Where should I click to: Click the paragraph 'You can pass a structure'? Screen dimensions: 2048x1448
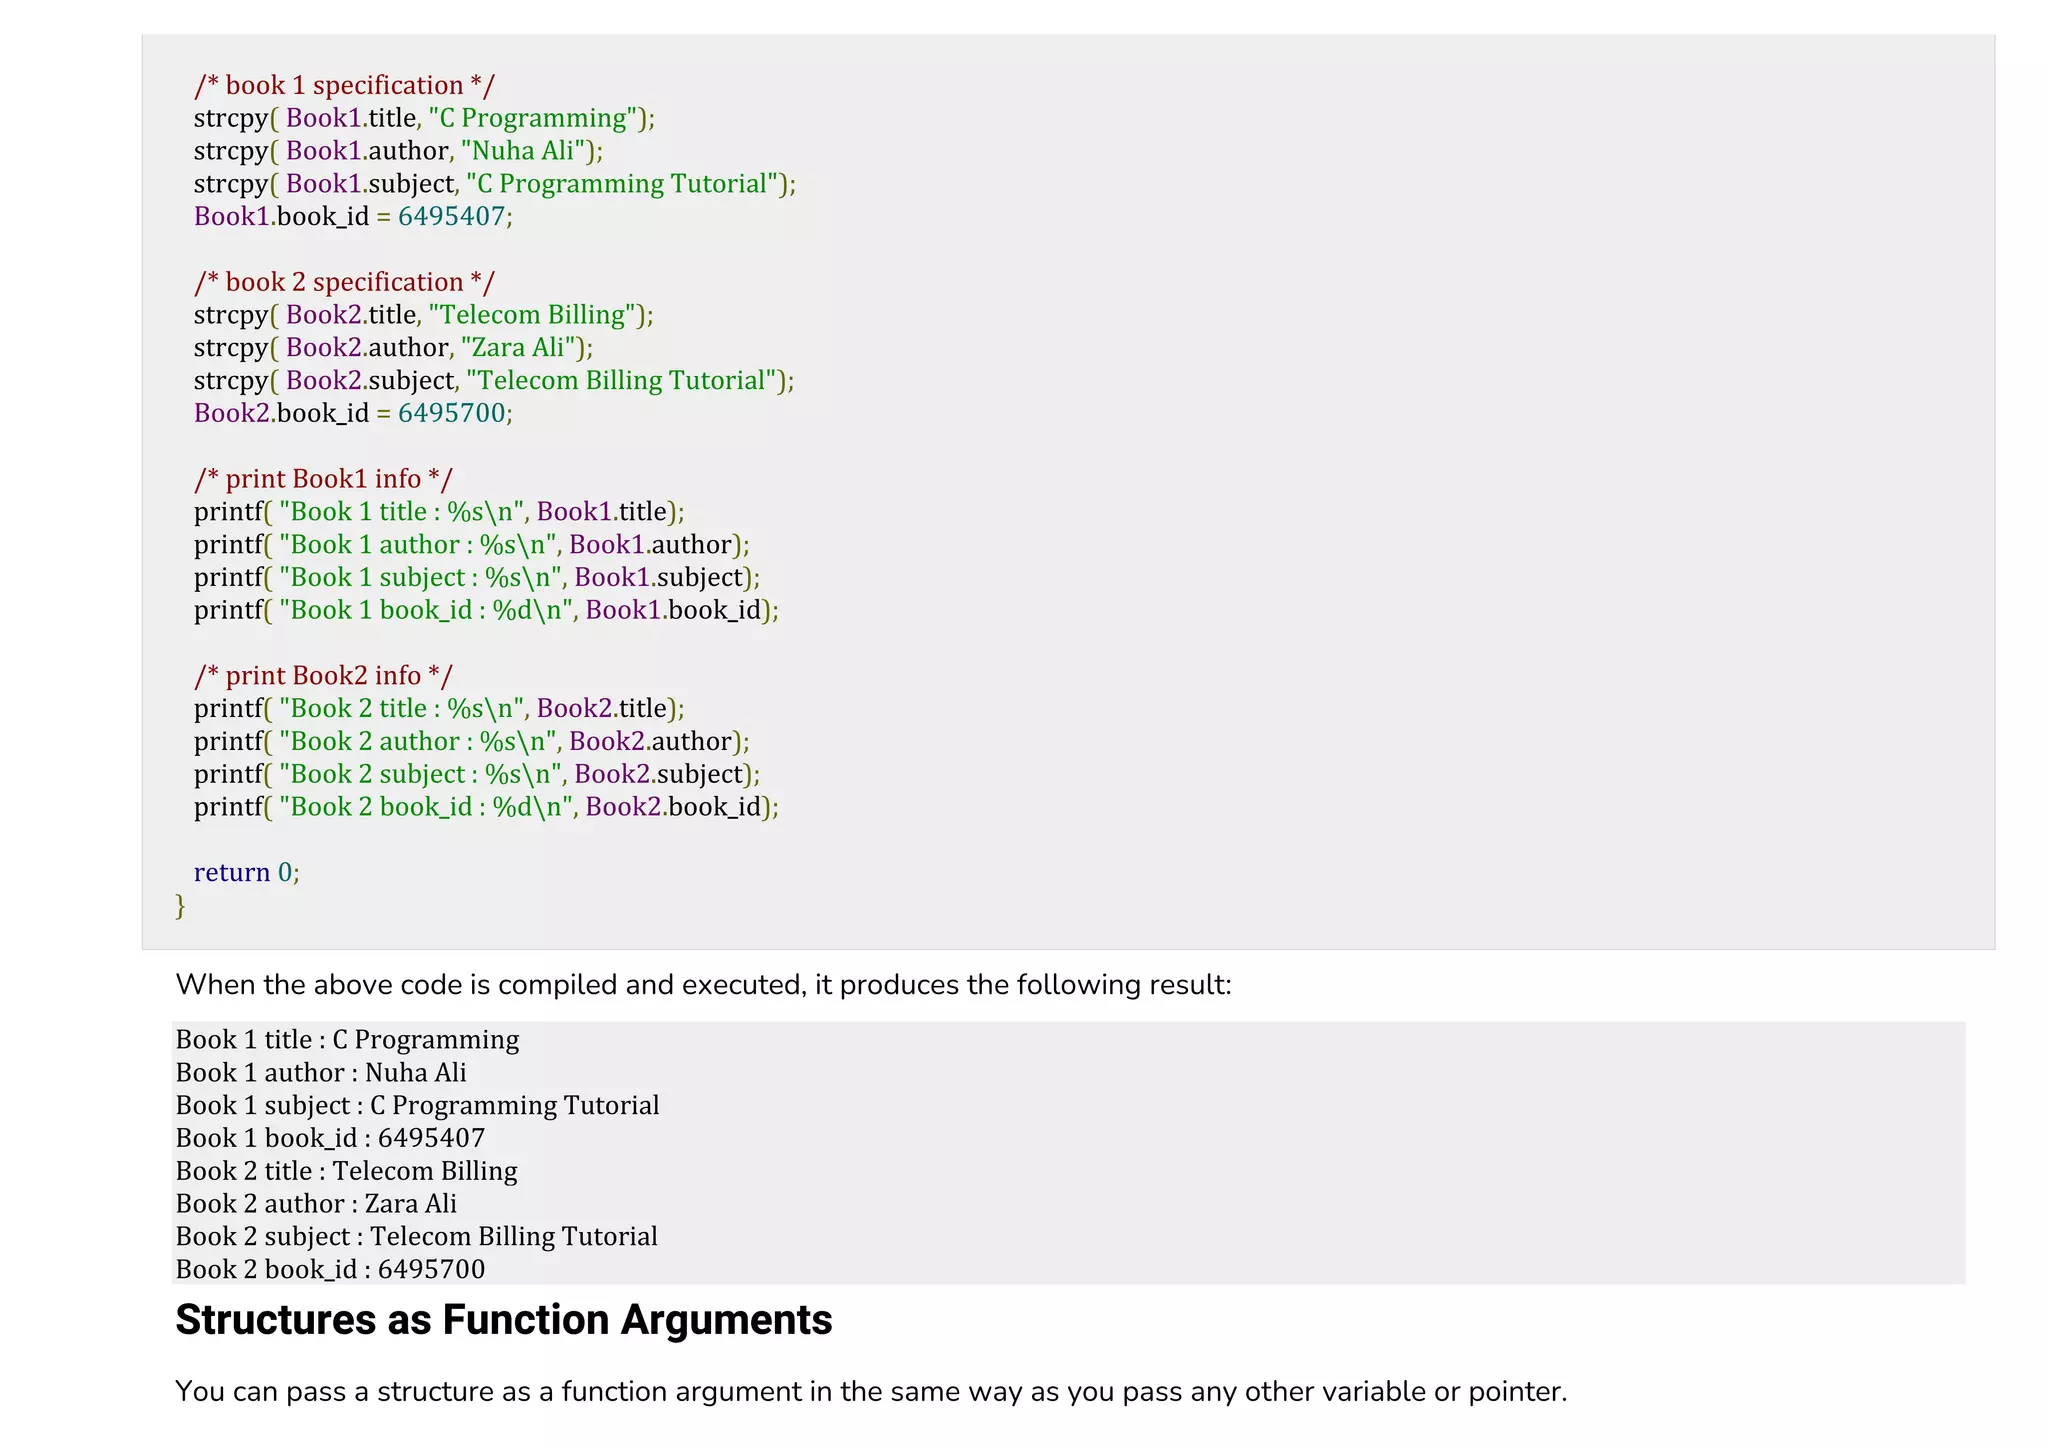coord(870,1392)
